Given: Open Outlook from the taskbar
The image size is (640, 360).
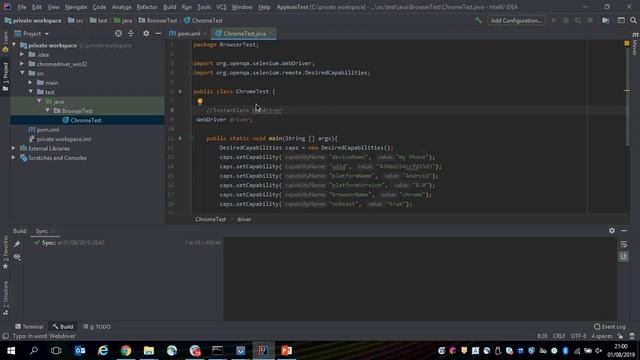Looking at the screenshot, I should coord(80,351).
